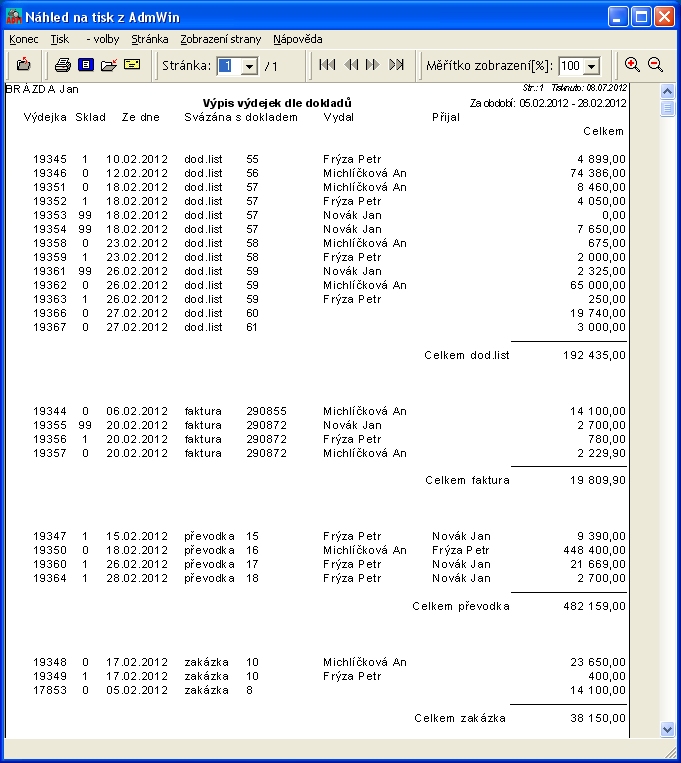Click the 'Celkem' column header

[604, 131]
